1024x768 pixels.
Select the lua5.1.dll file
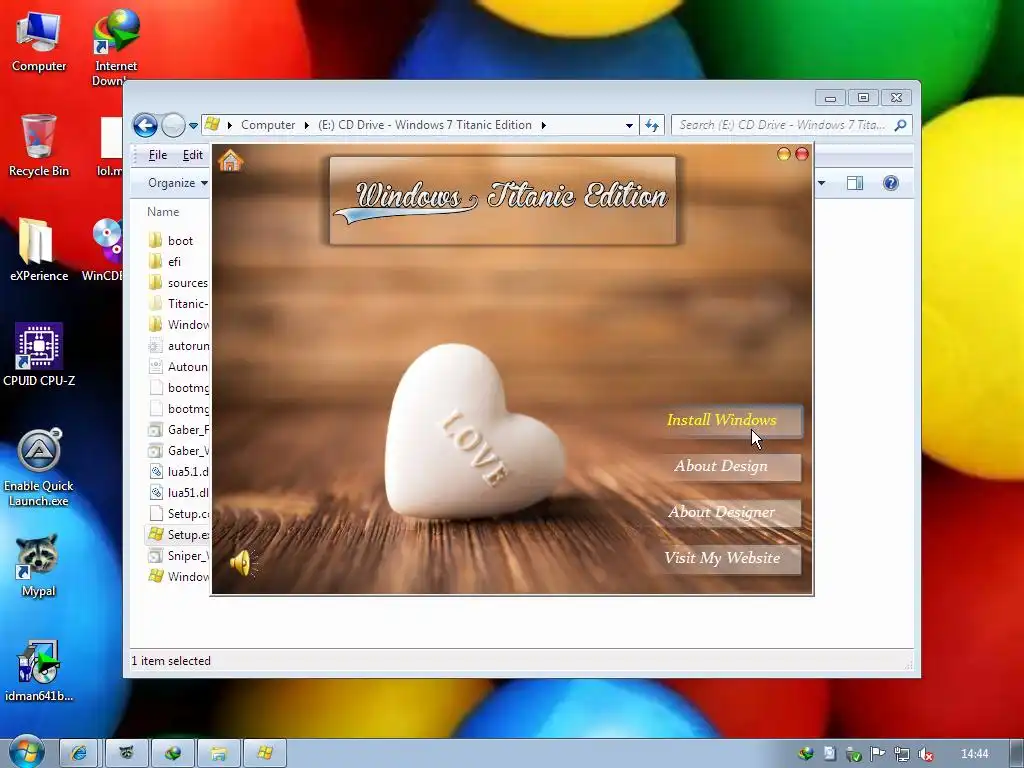click(177, 472)
